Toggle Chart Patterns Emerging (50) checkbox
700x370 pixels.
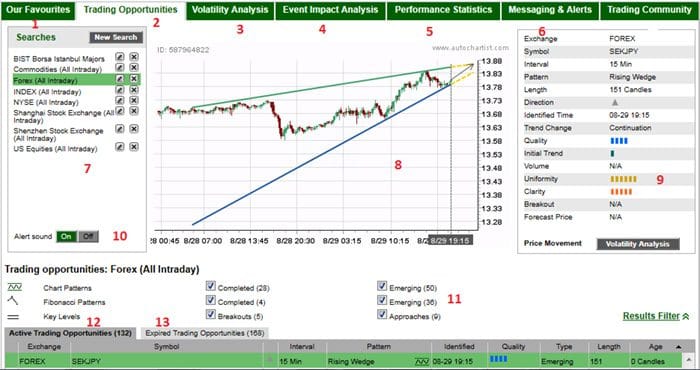pos(382,286)
